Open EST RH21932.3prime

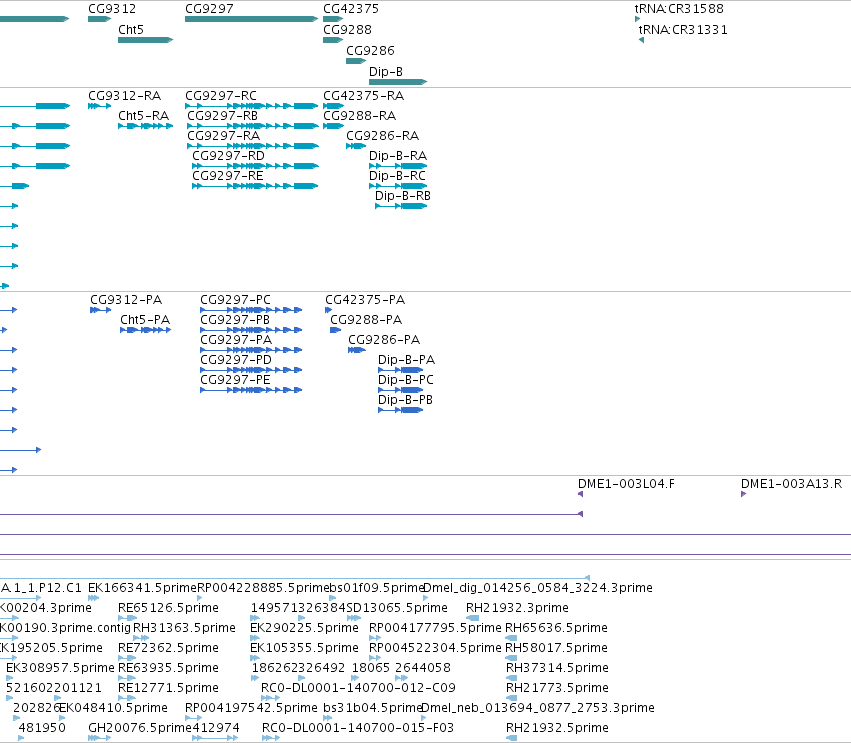pyautogui.click(x=517, y=608)
